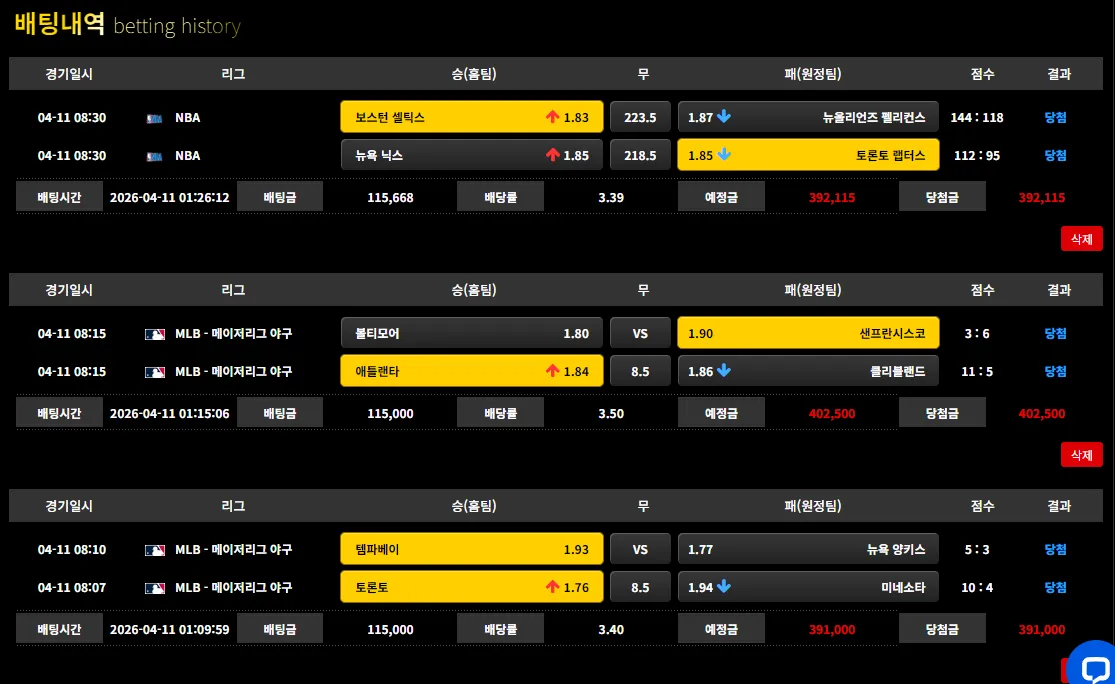
Task: Click the red up arrow next to 1.83
Action: point(553,117)
